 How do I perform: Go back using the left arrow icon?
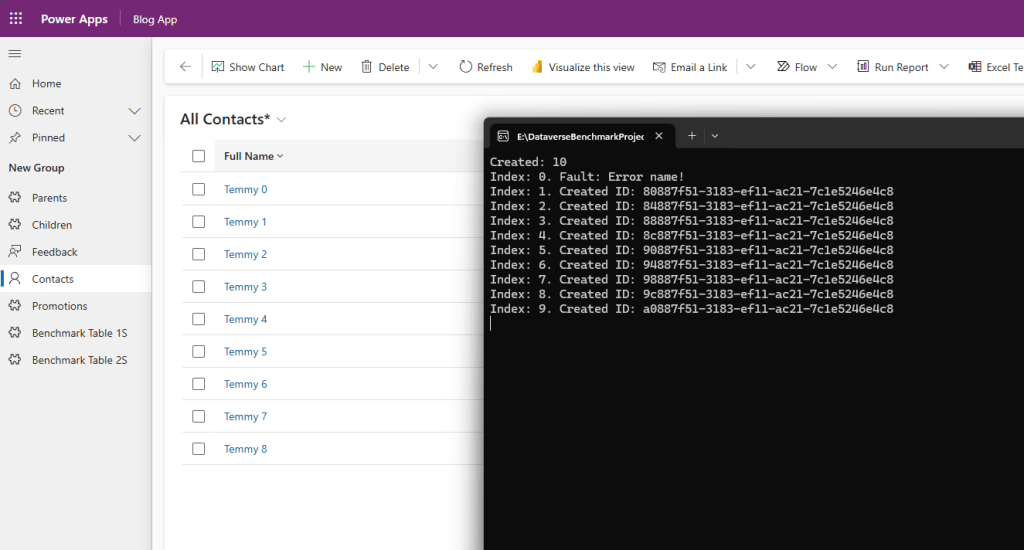185,67
